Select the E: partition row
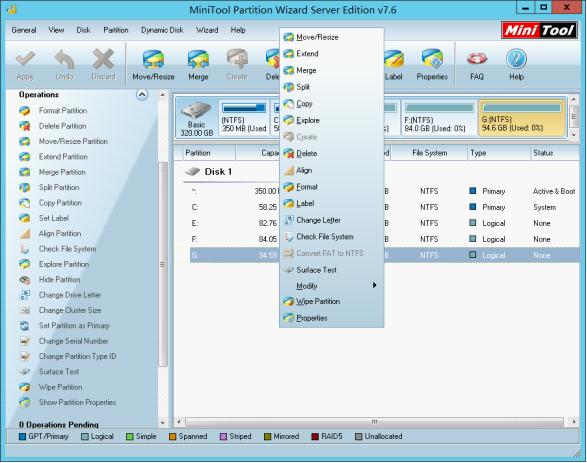Screen dimensions: 587x463 (384, 223)
